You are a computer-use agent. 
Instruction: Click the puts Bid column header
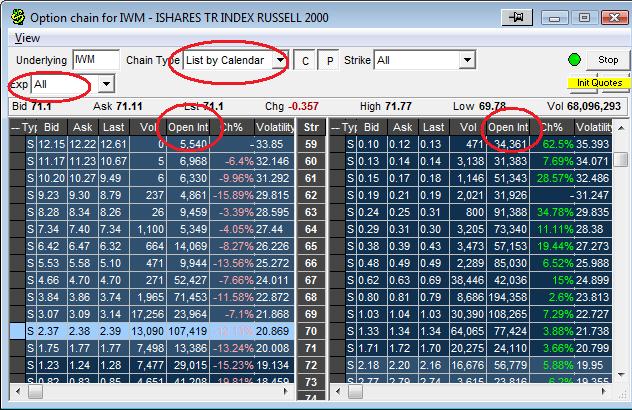tap(371, 127)
